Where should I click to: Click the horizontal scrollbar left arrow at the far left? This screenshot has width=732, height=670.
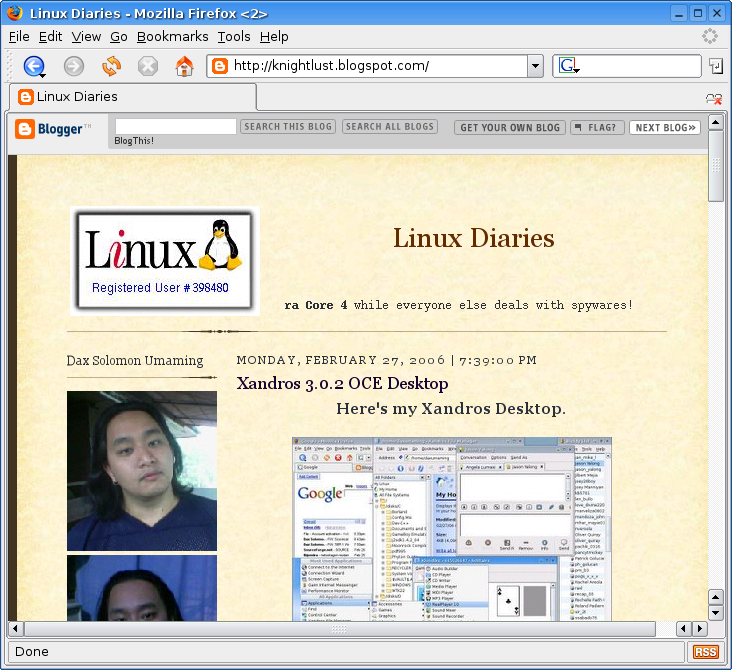pyautogui.click(x=15, y=628)
